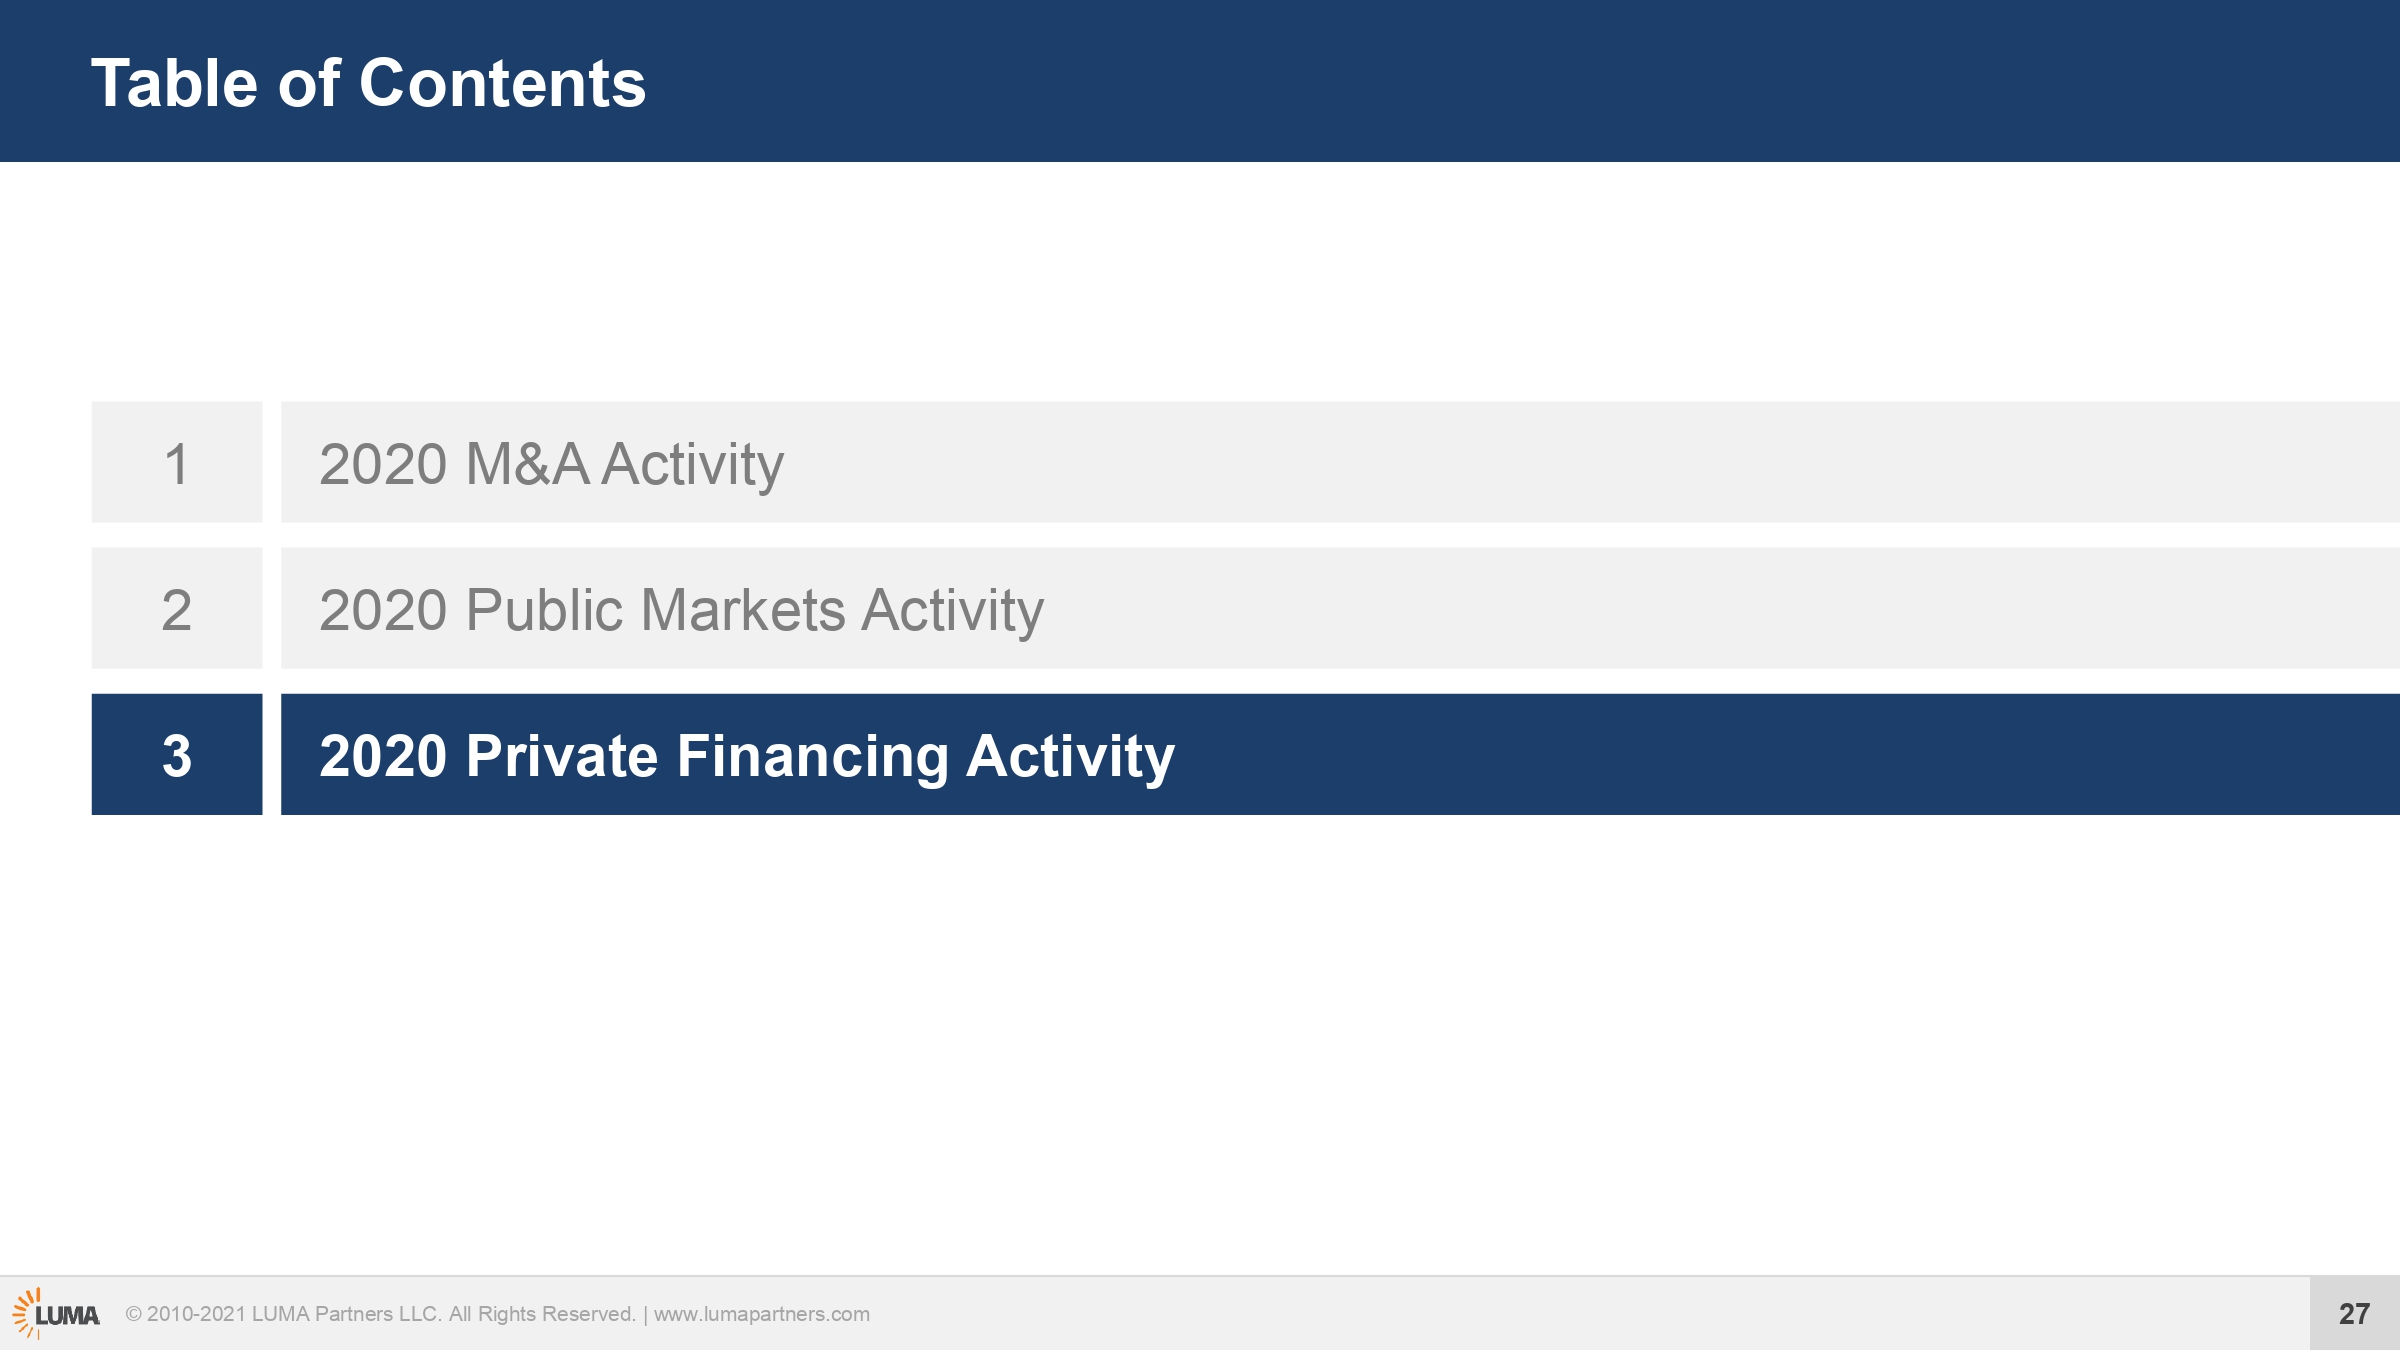Select the LUMA Partners LLC footer text
The height and width of the screenshot is (1350, 2400).
[x=346, y=1314]
